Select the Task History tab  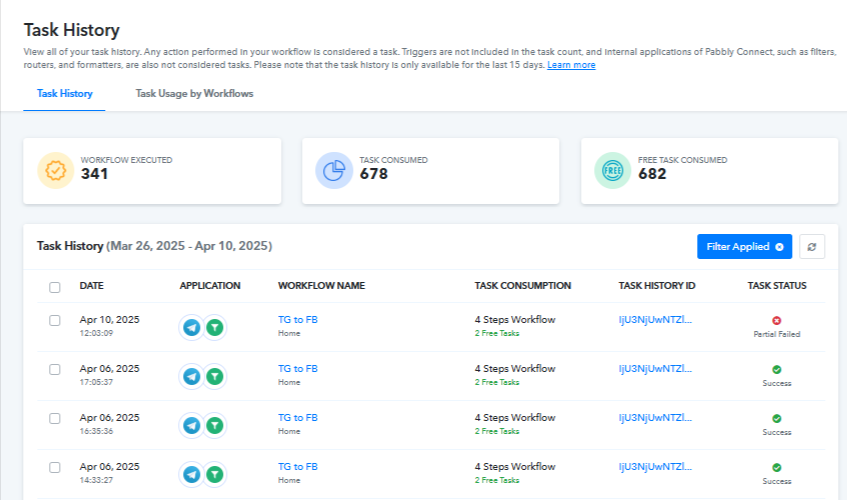[65, 94]
